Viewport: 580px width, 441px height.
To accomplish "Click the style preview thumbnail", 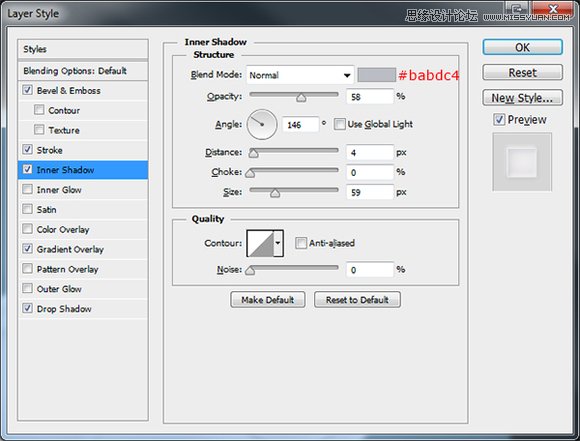I will pyautogui.click(x=522, y=162).
